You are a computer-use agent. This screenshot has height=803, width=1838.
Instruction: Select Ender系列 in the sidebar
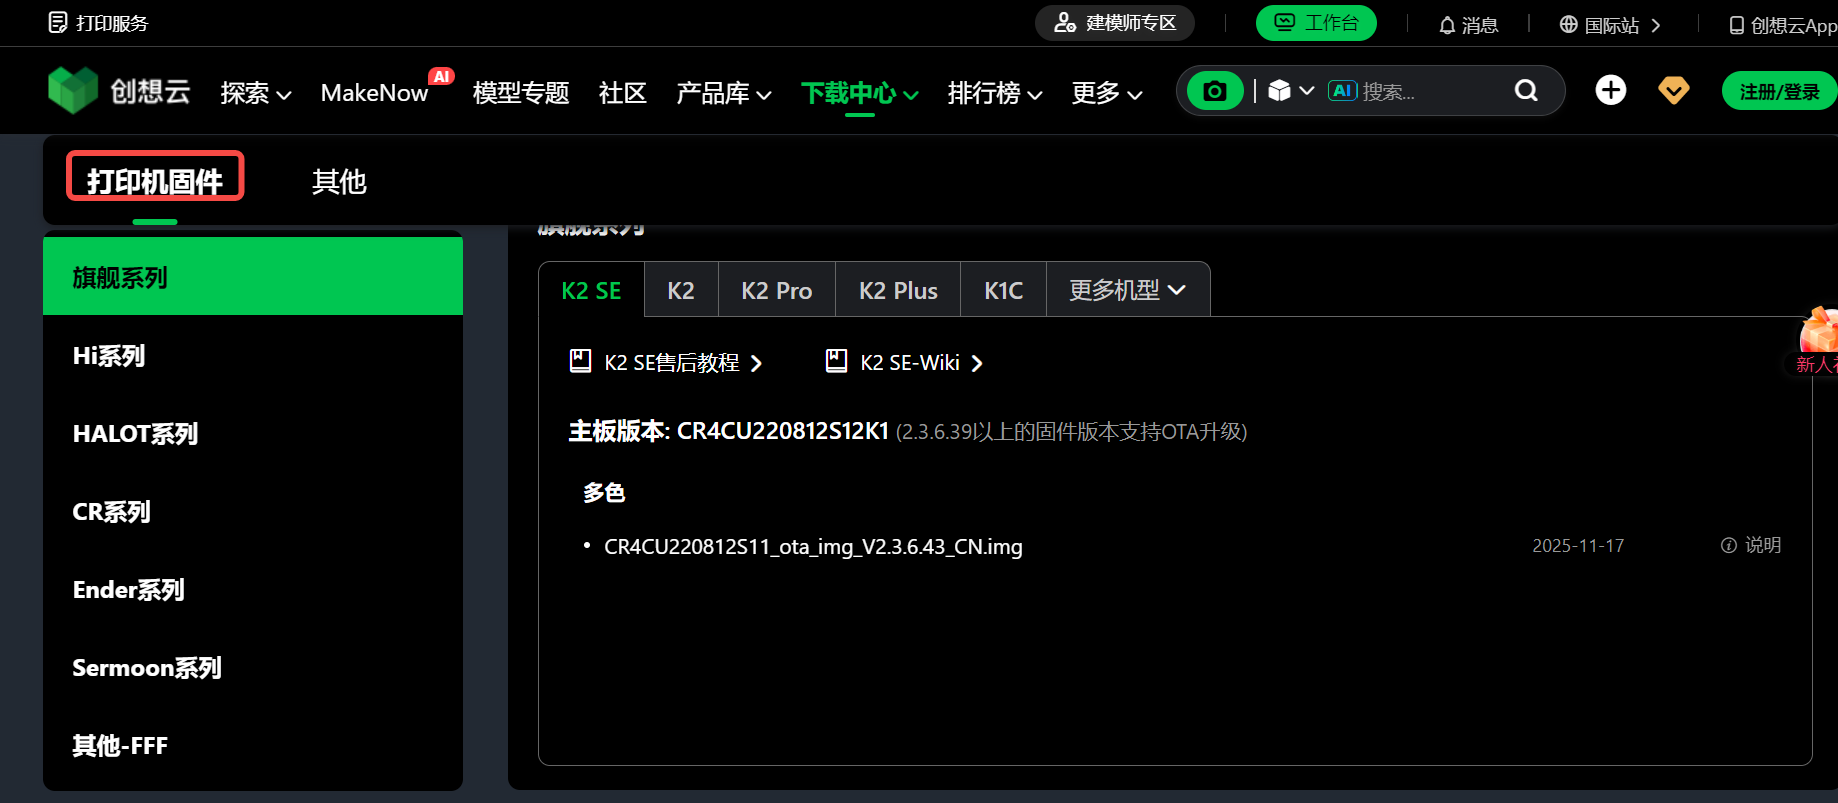coord(129,590)
